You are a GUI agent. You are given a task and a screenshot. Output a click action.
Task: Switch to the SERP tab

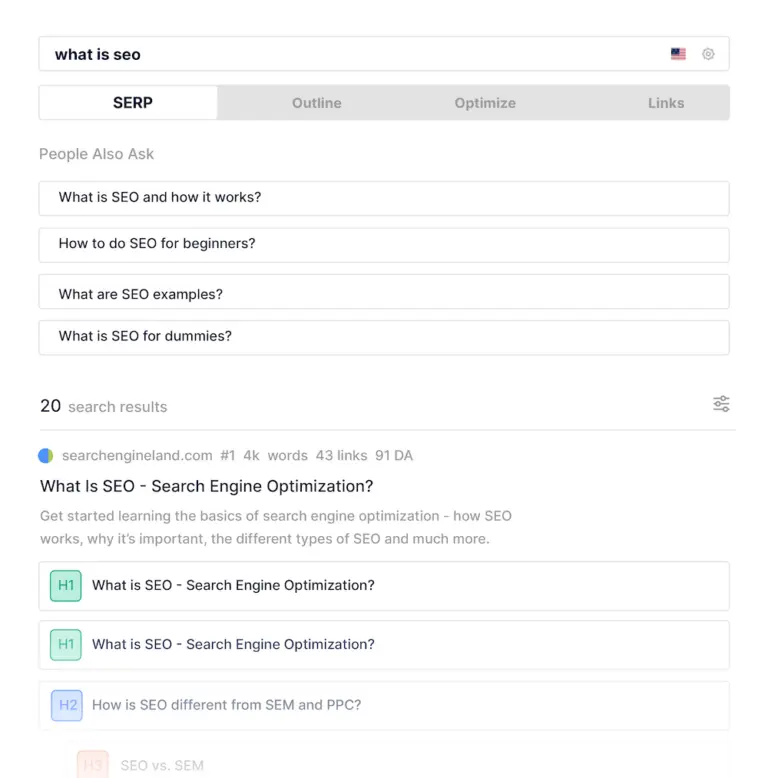coord(132,103)
